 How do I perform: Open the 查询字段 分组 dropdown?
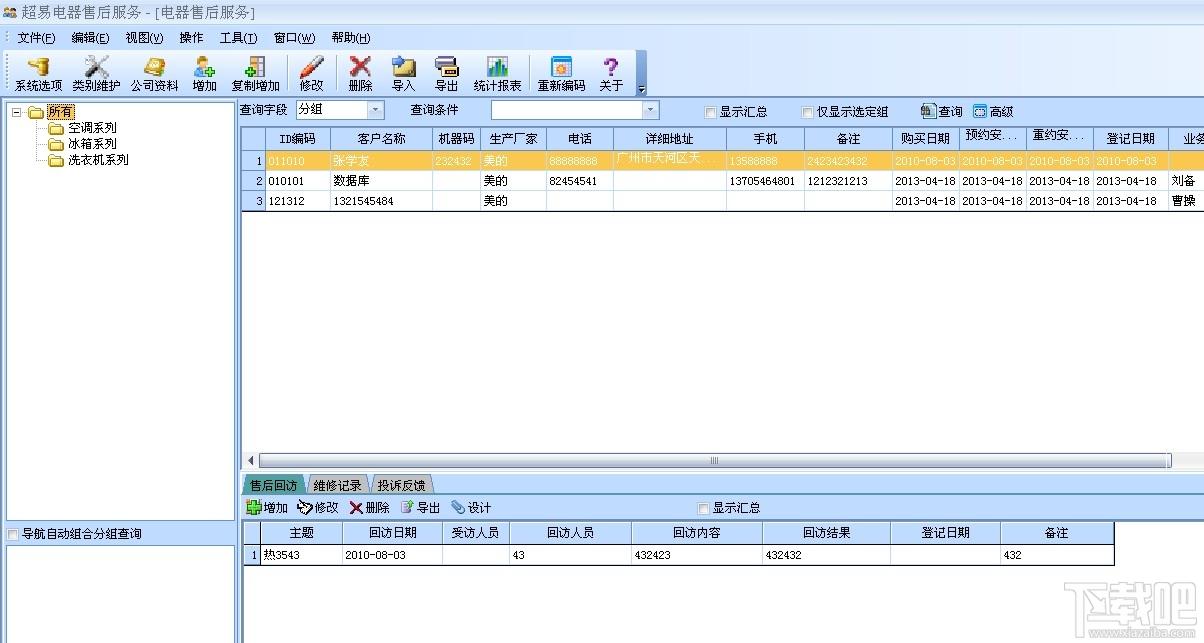(376, 110)
